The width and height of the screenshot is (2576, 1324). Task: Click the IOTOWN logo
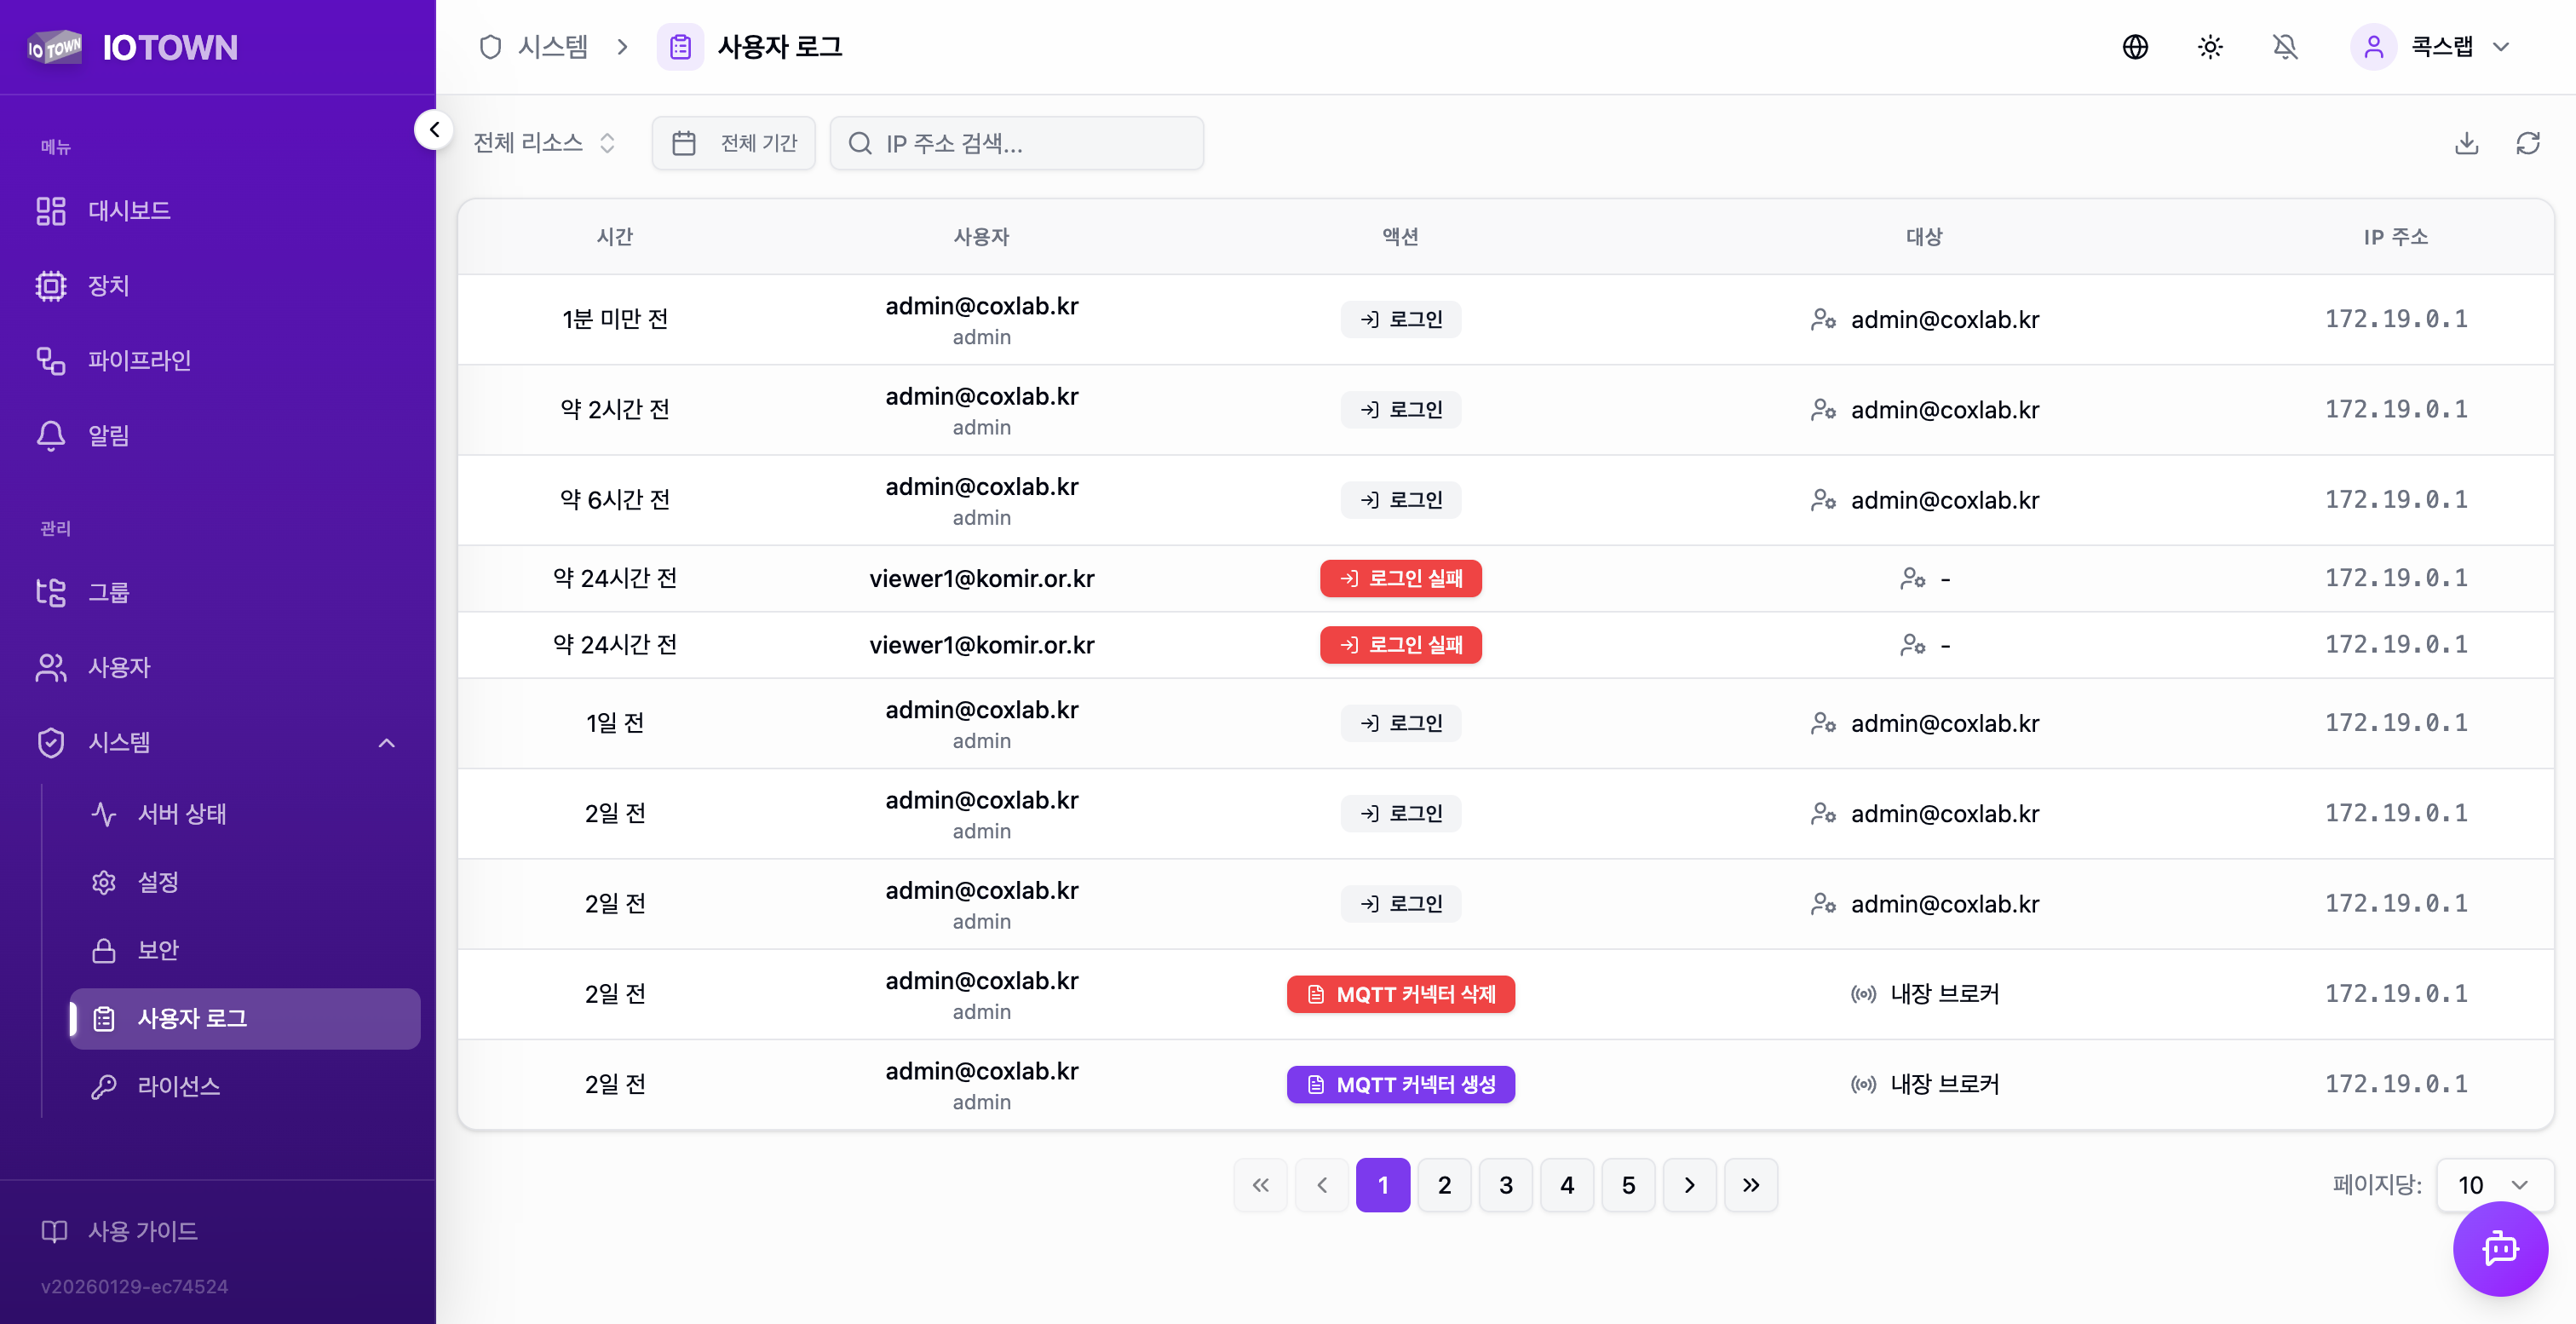click(132, 47)
